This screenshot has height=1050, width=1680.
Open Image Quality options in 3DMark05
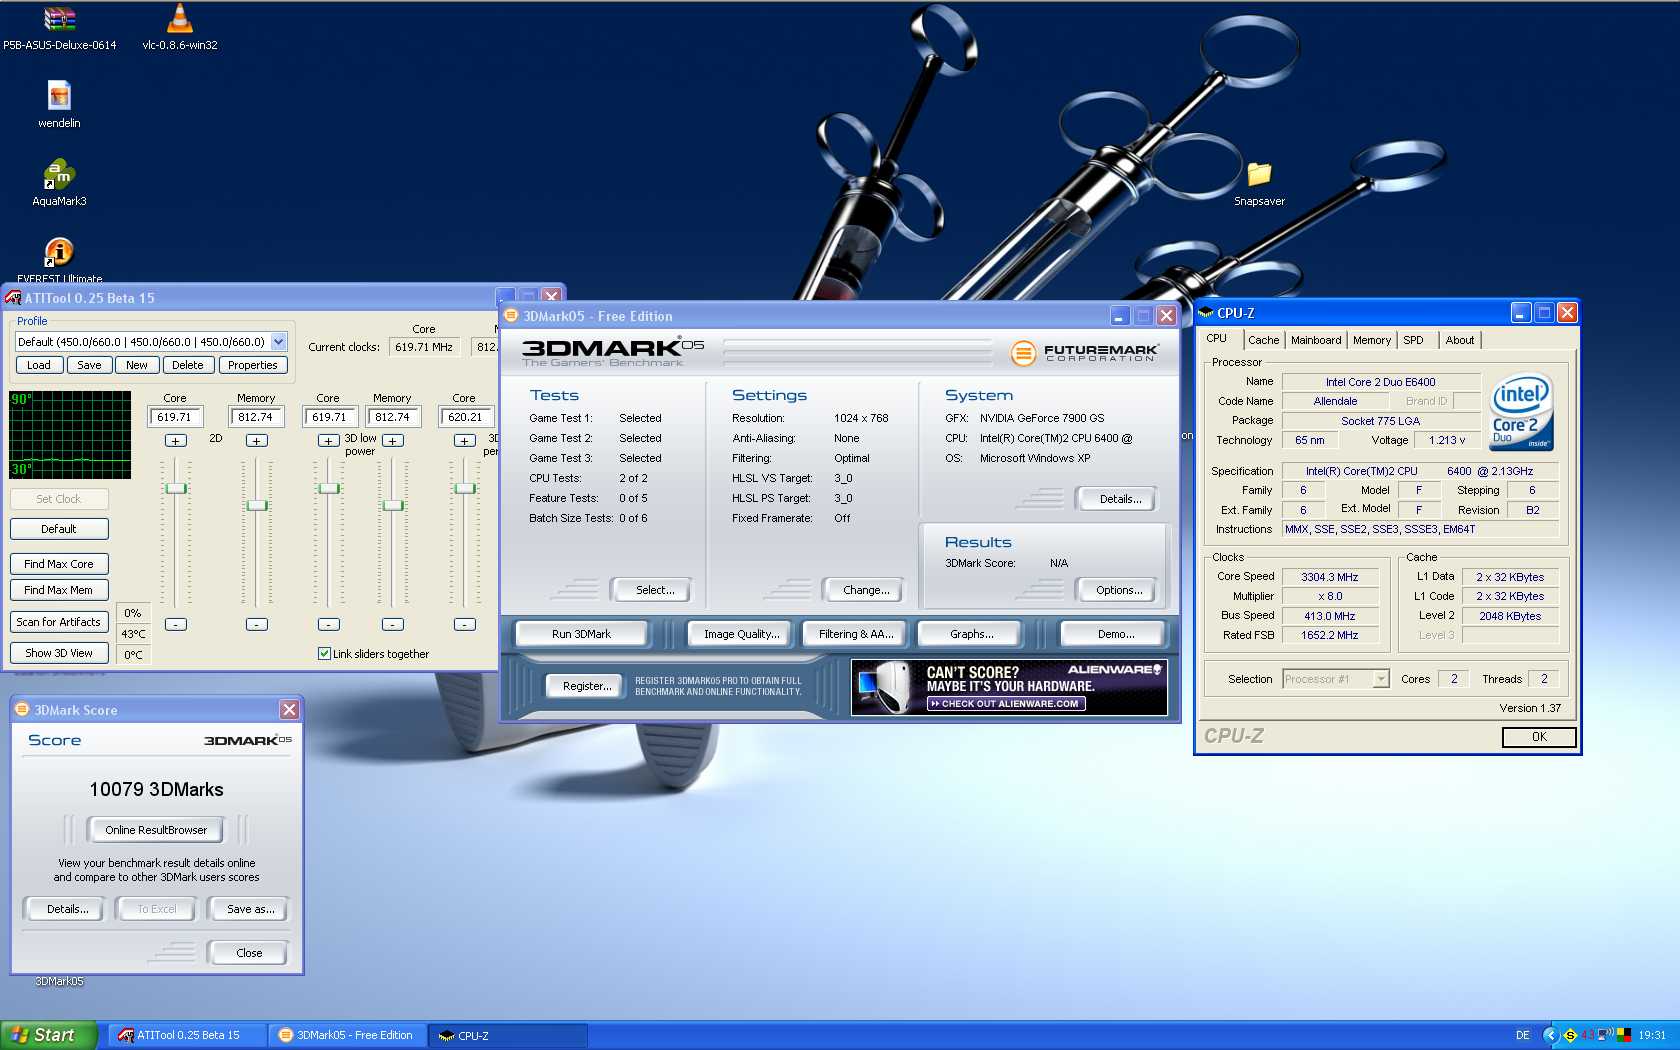click(741, 634)
